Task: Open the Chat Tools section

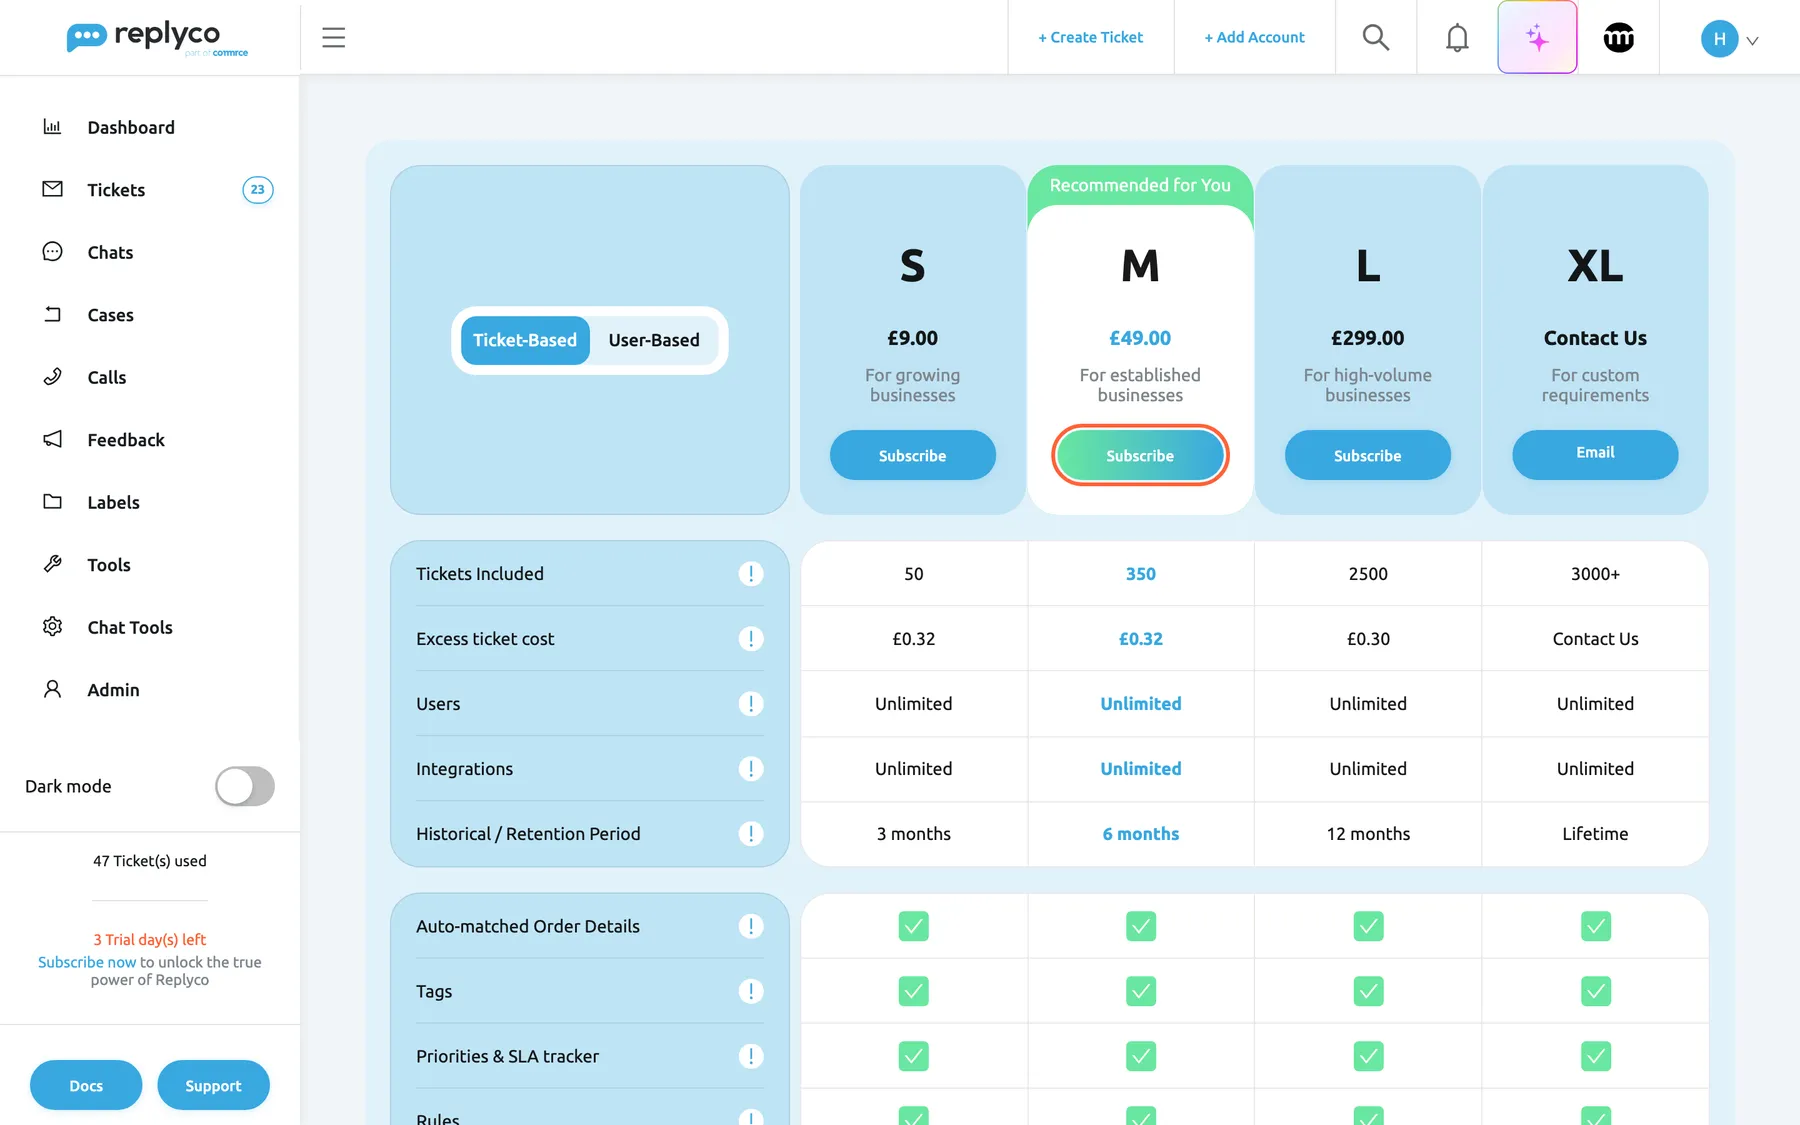Action: coord(130,627)
